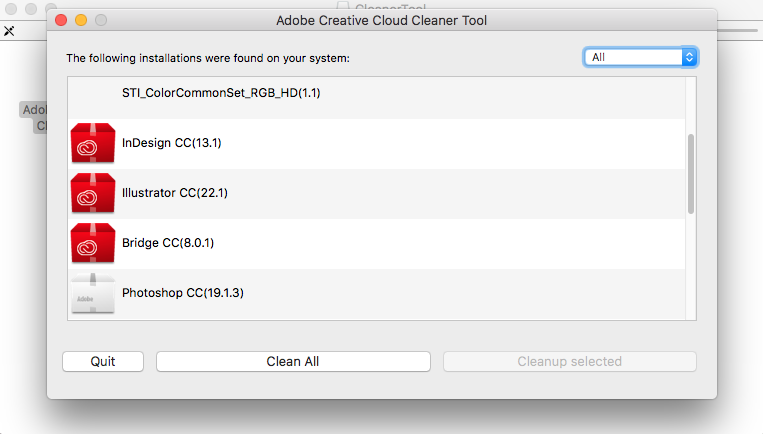
Task: Click the red InDesign CC package icon
Action: click(x=93, y=143)
